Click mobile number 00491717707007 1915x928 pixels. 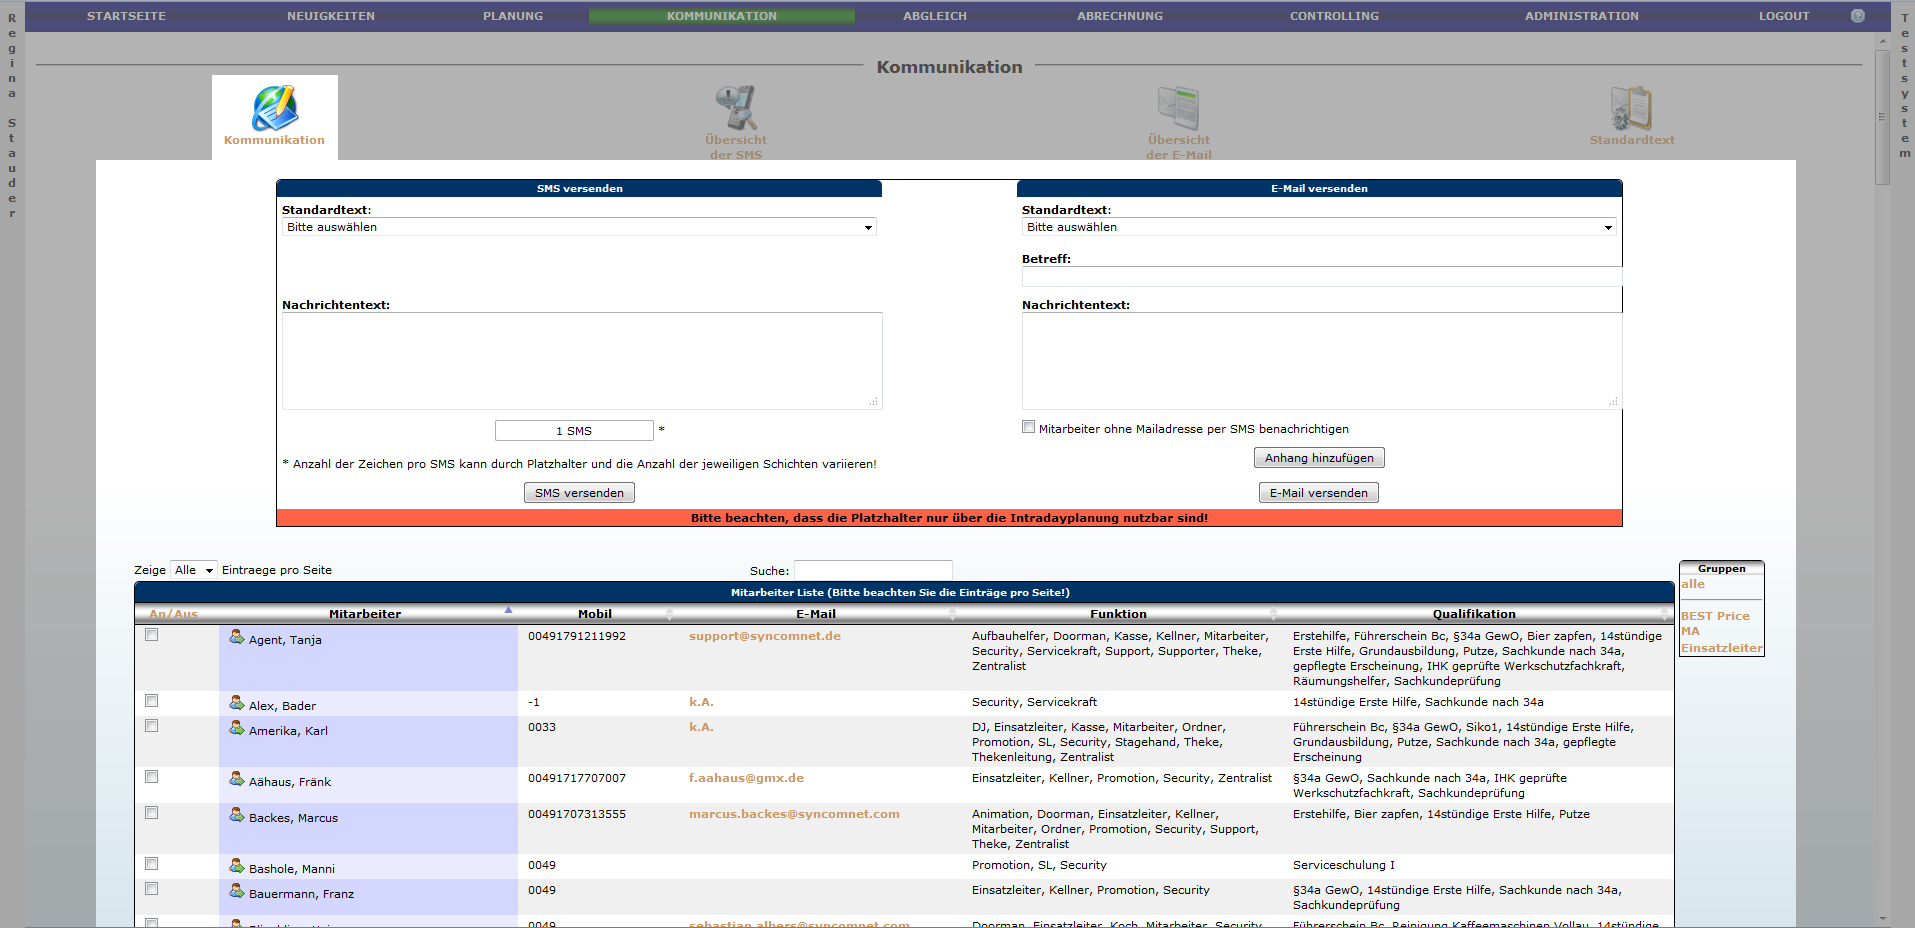pyautogui.click(x=577, y=778)
